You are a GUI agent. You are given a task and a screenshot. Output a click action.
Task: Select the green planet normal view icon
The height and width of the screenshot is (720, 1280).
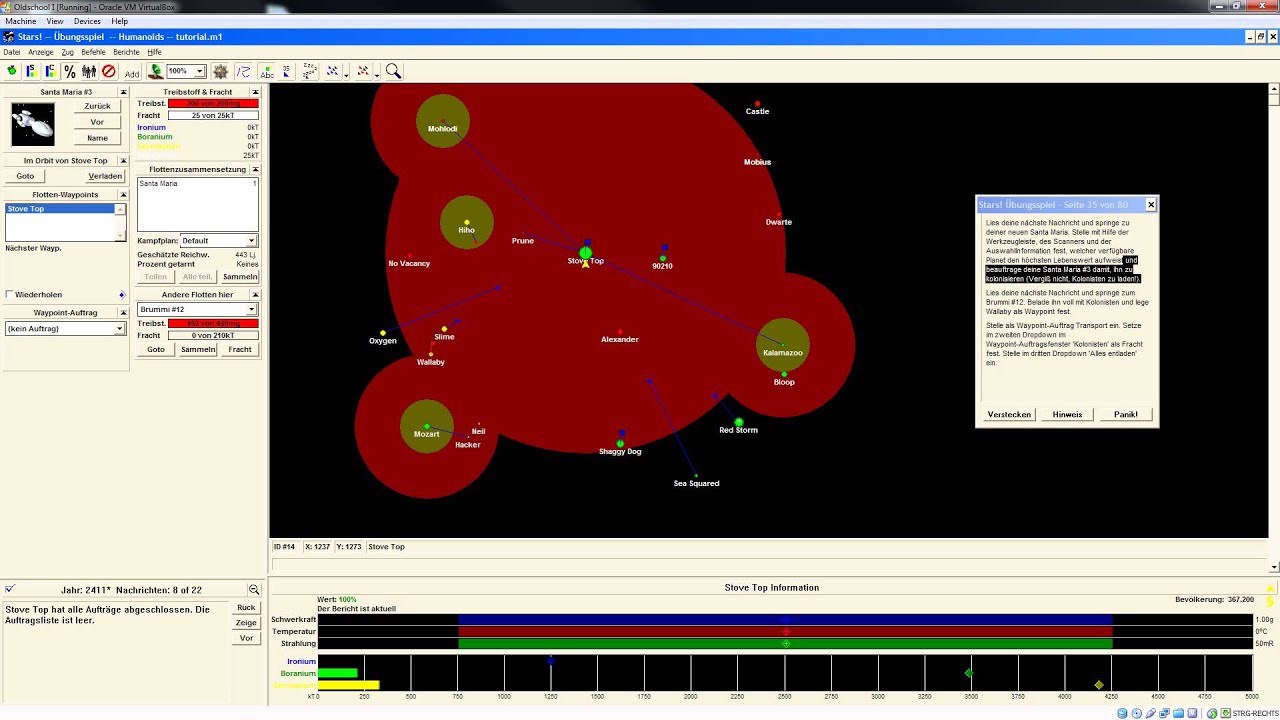coord(12,71)
